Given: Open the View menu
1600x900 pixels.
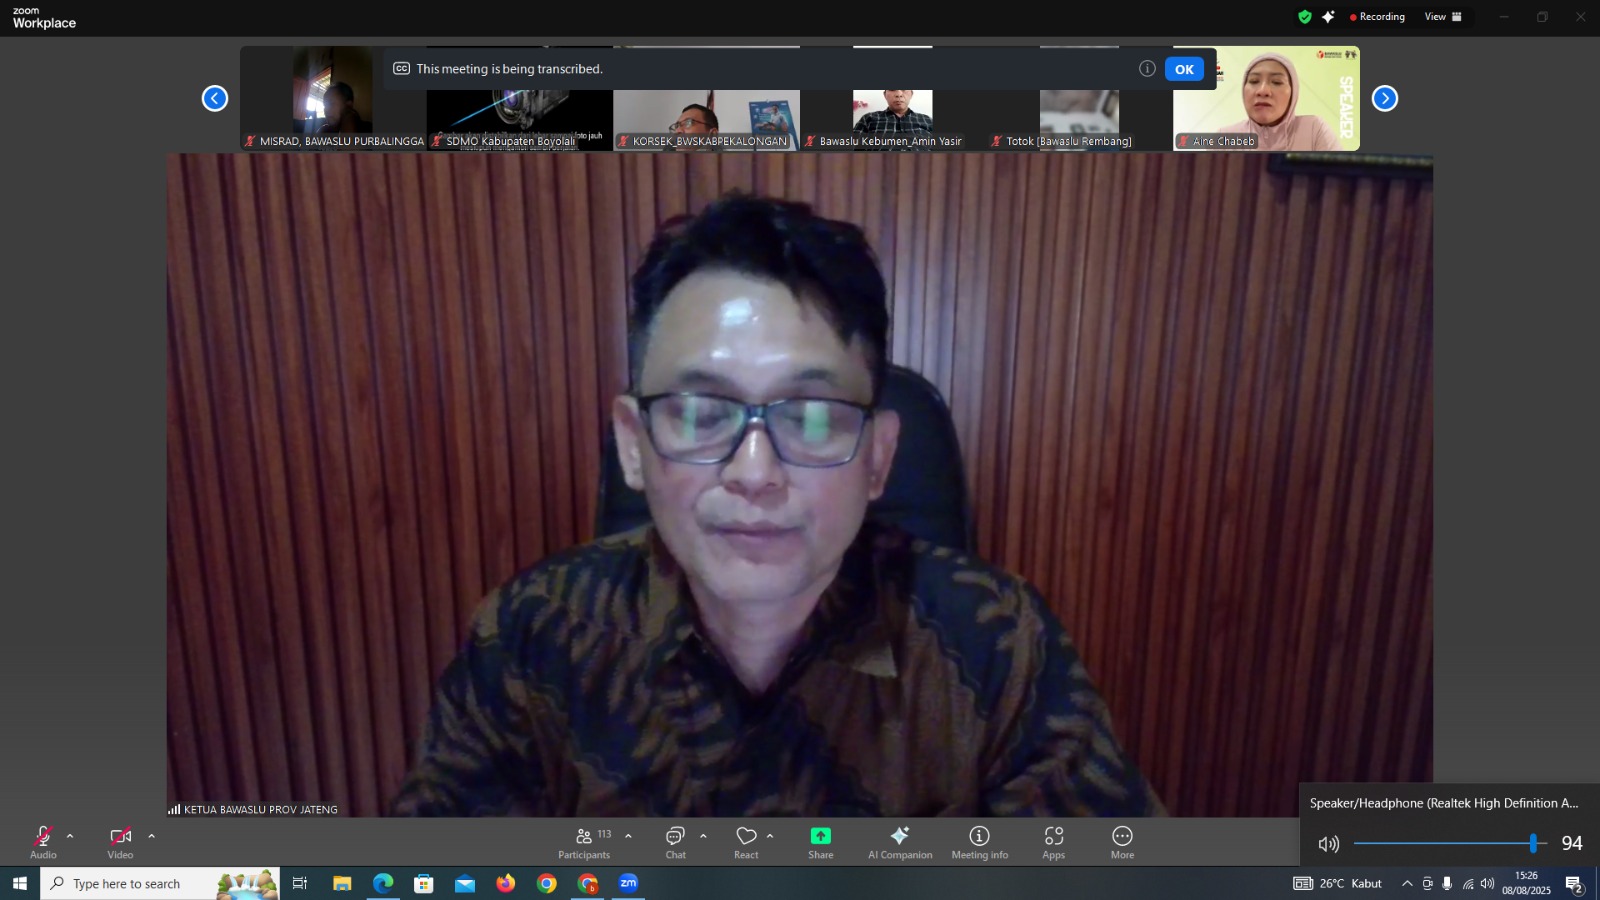Looking at the screenshot, I should (1437, 16).
